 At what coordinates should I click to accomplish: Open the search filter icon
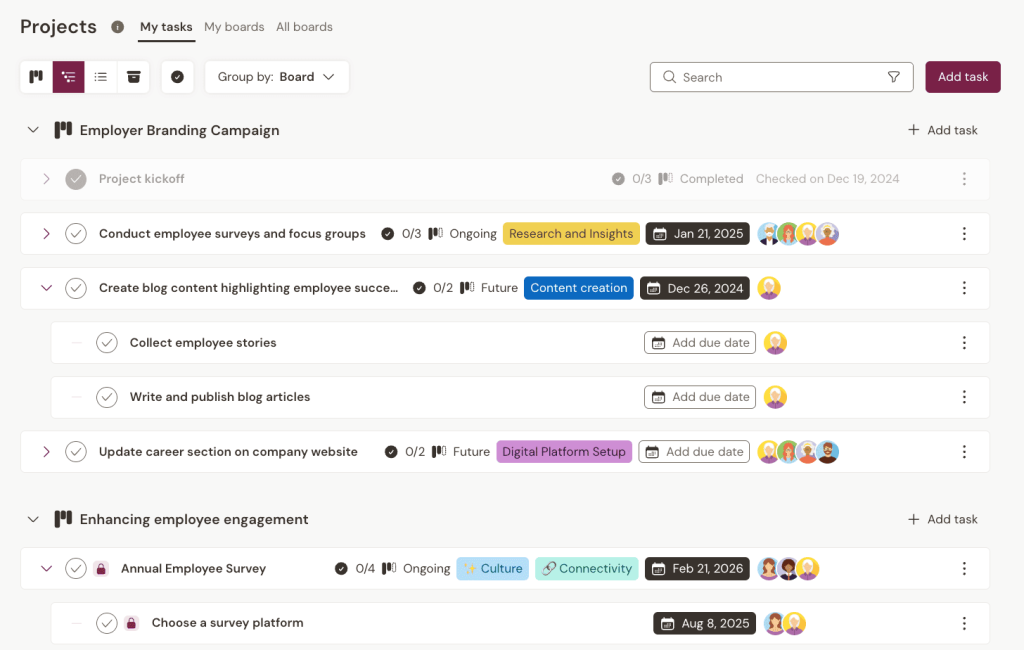pyautogui.click(x=893, y=77)
